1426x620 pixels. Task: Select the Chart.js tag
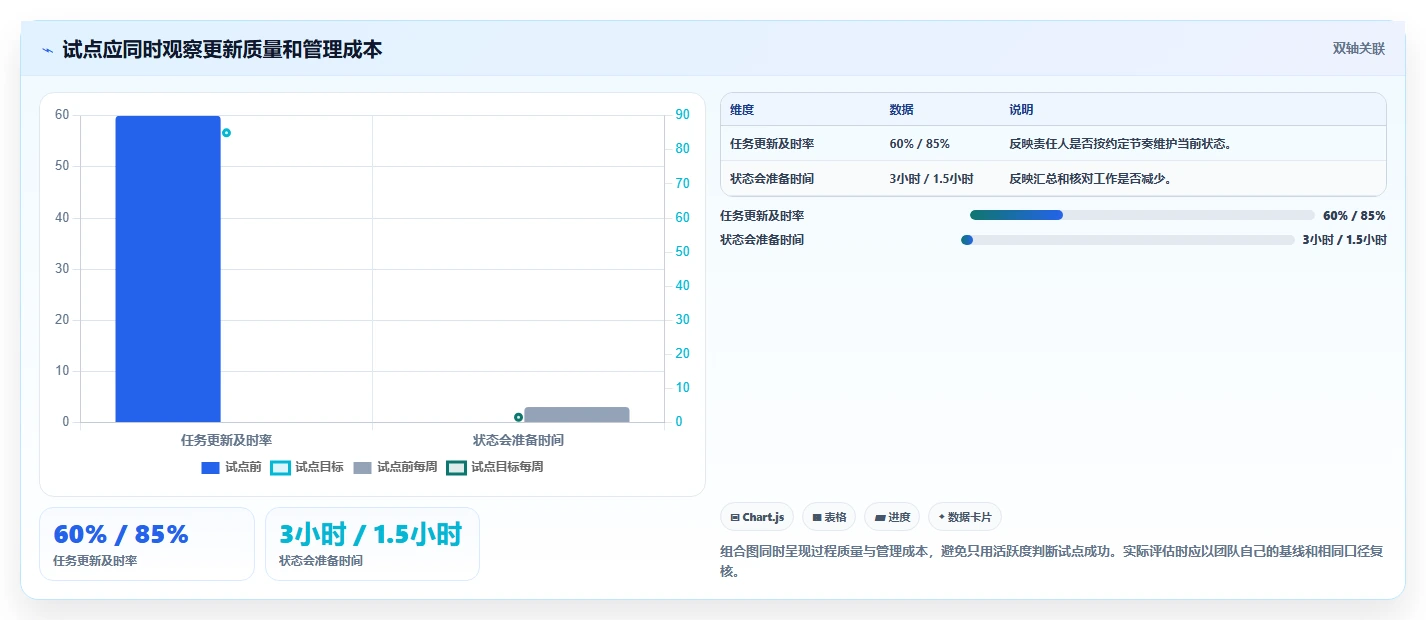(x=757, y=517)
